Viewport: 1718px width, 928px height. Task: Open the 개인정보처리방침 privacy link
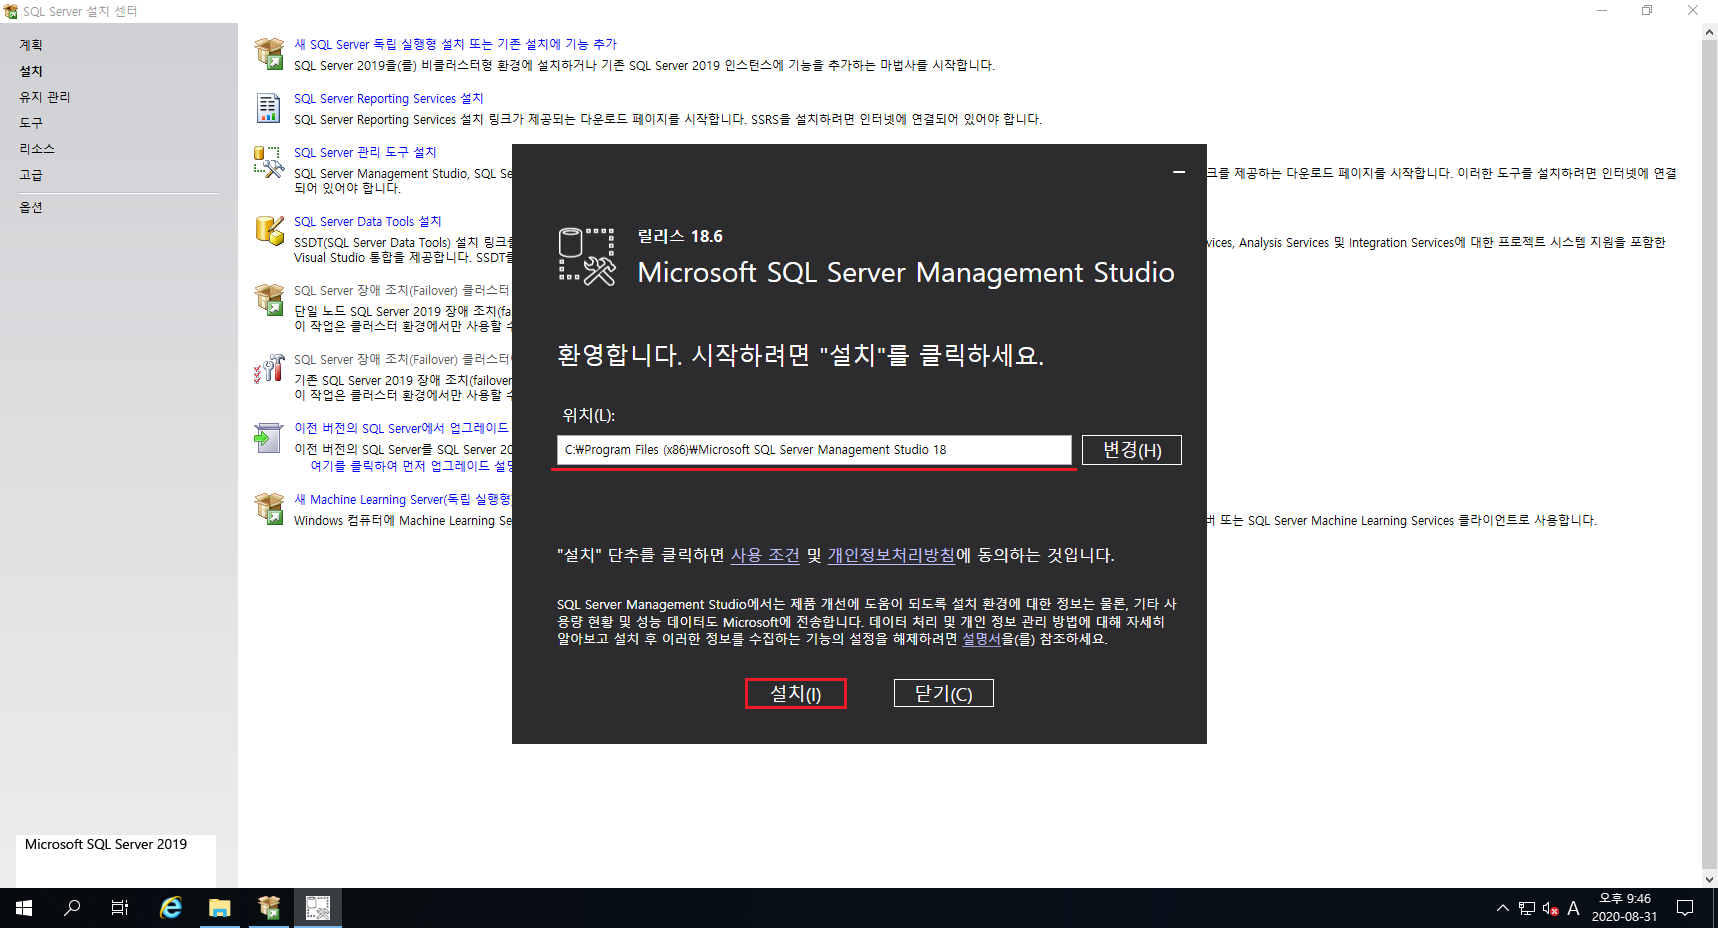(x=891, y=555)
